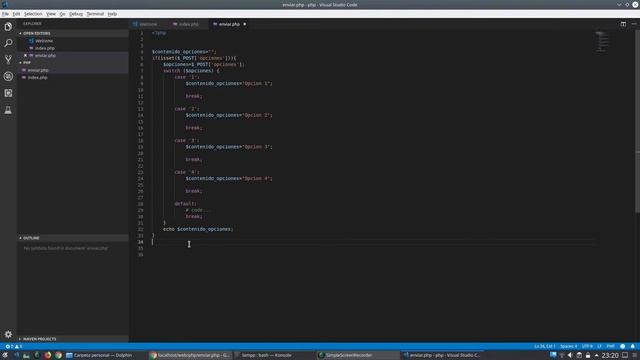Open the View menu
Viewport: 640px width, 360px height.
click(51, 14)
